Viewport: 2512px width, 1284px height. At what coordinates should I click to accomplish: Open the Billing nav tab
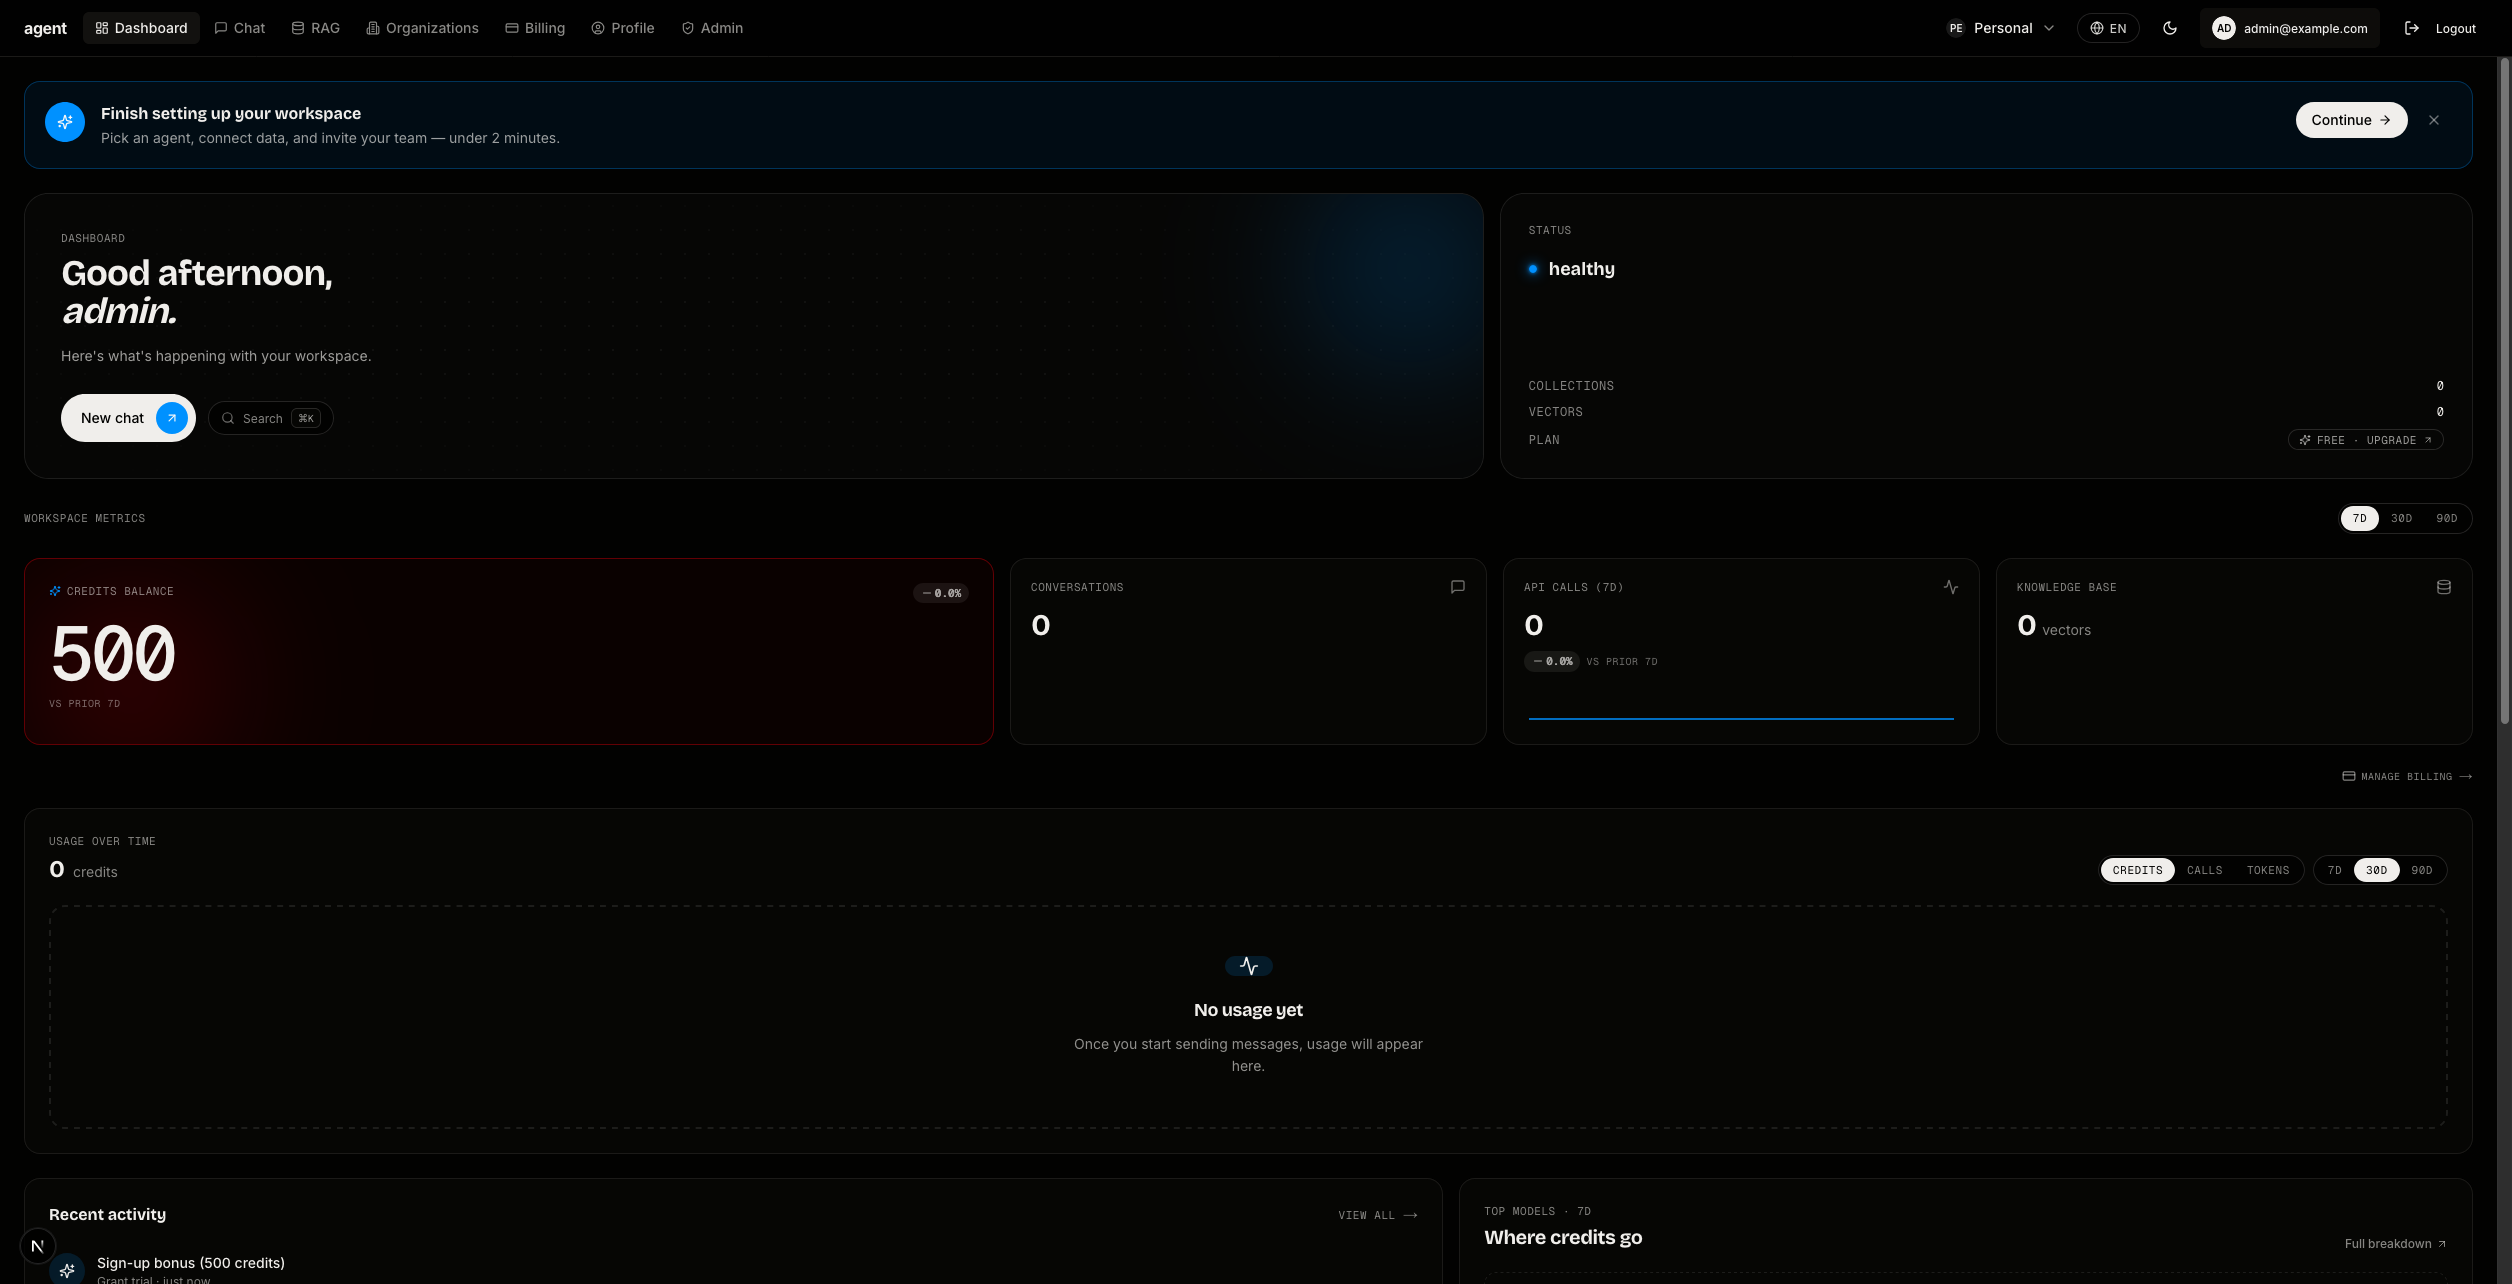click(x=535, y=28)
